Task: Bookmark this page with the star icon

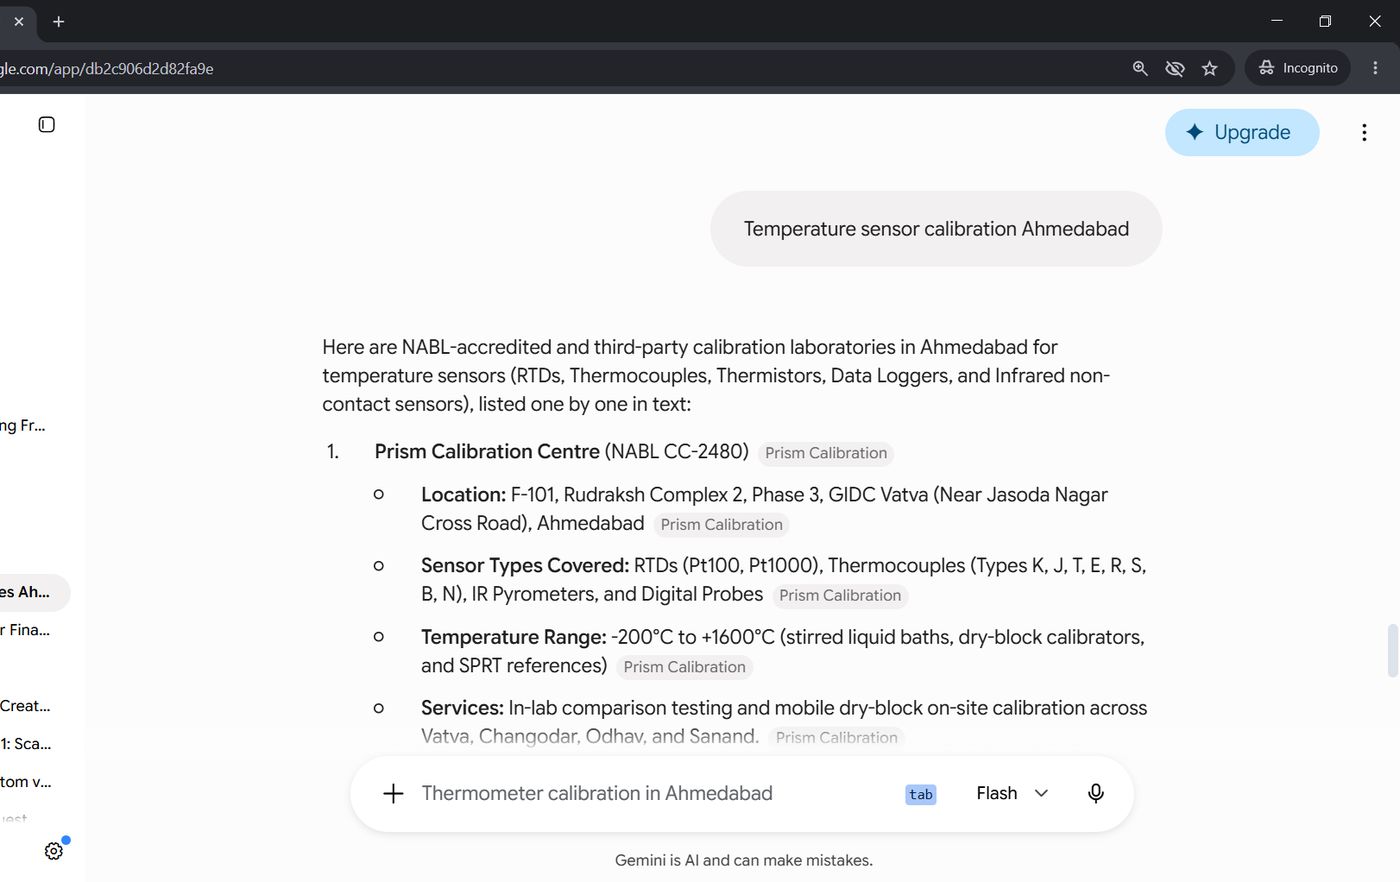Action: coord(1210,68)
